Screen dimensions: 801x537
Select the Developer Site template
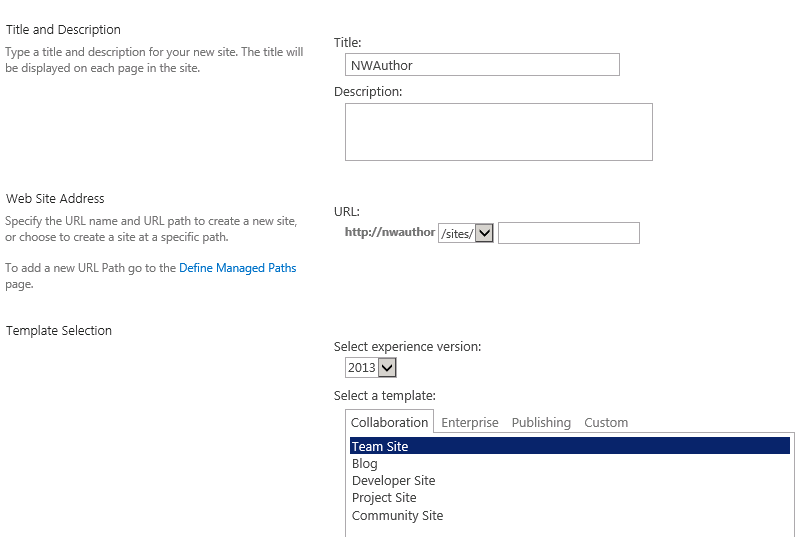393,480
